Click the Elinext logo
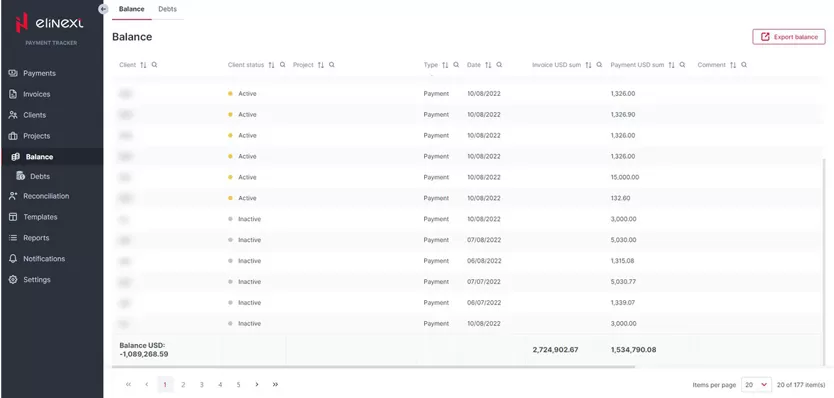 point(49,23)
